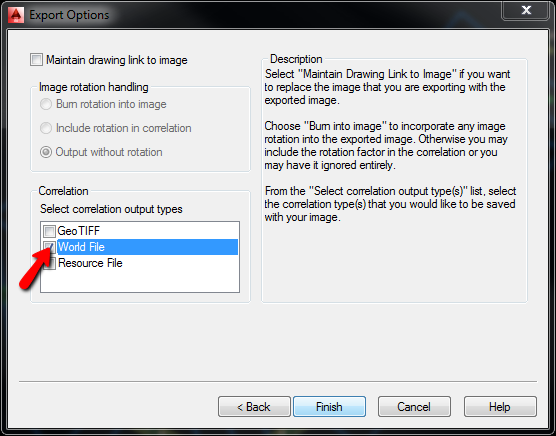Enable Maintain drawing link to image checkbox
The height and width of the screenshot is (436, 556).
click(37, 60)
